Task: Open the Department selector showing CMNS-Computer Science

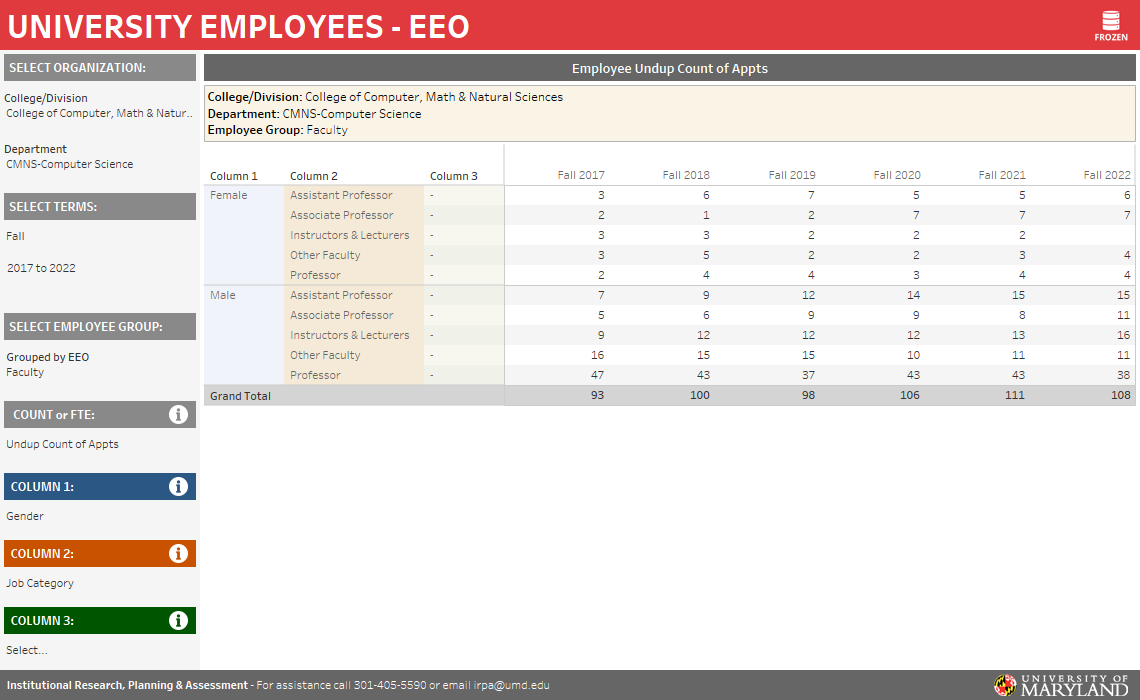Action: (x=70, y=164)
